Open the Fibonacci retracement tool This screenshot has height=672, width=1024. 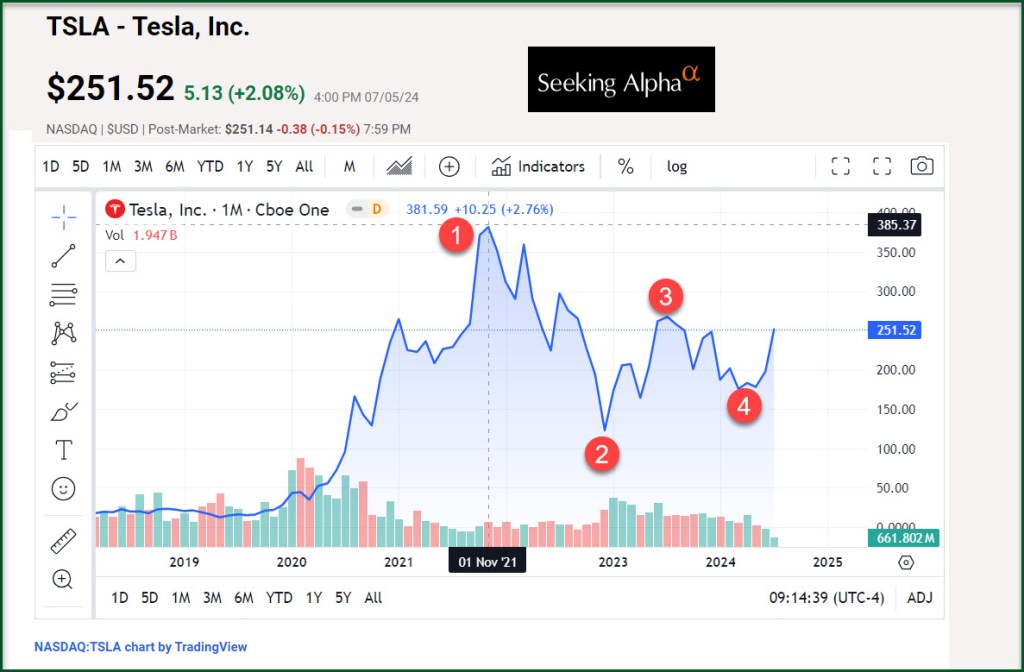click(63, 295)
